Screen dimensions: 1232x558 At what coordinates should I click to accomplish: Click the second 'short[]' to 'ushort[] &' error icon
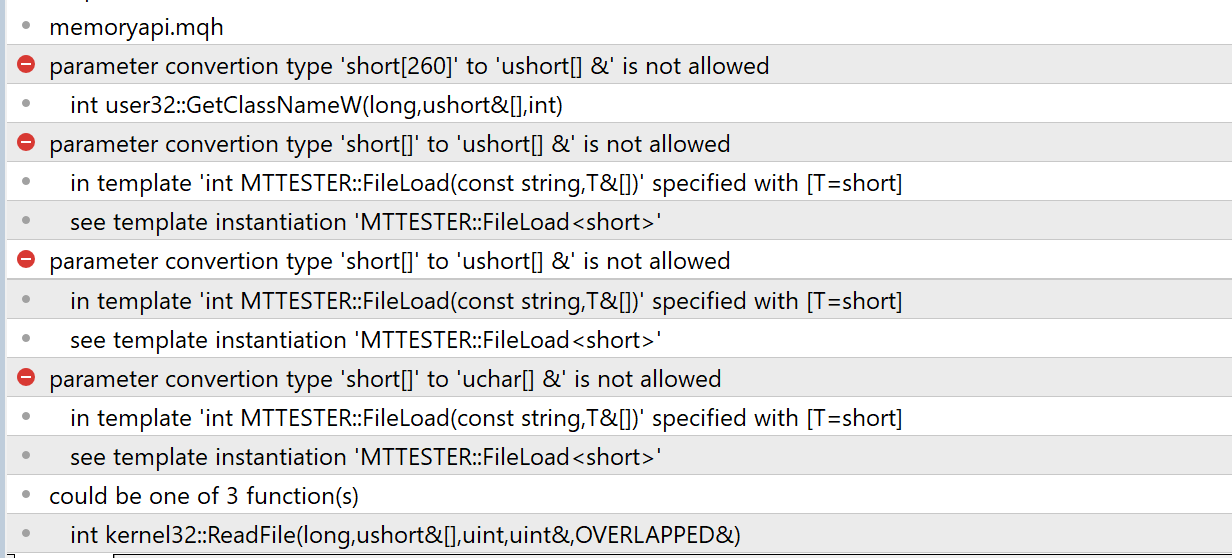(27, 261)
